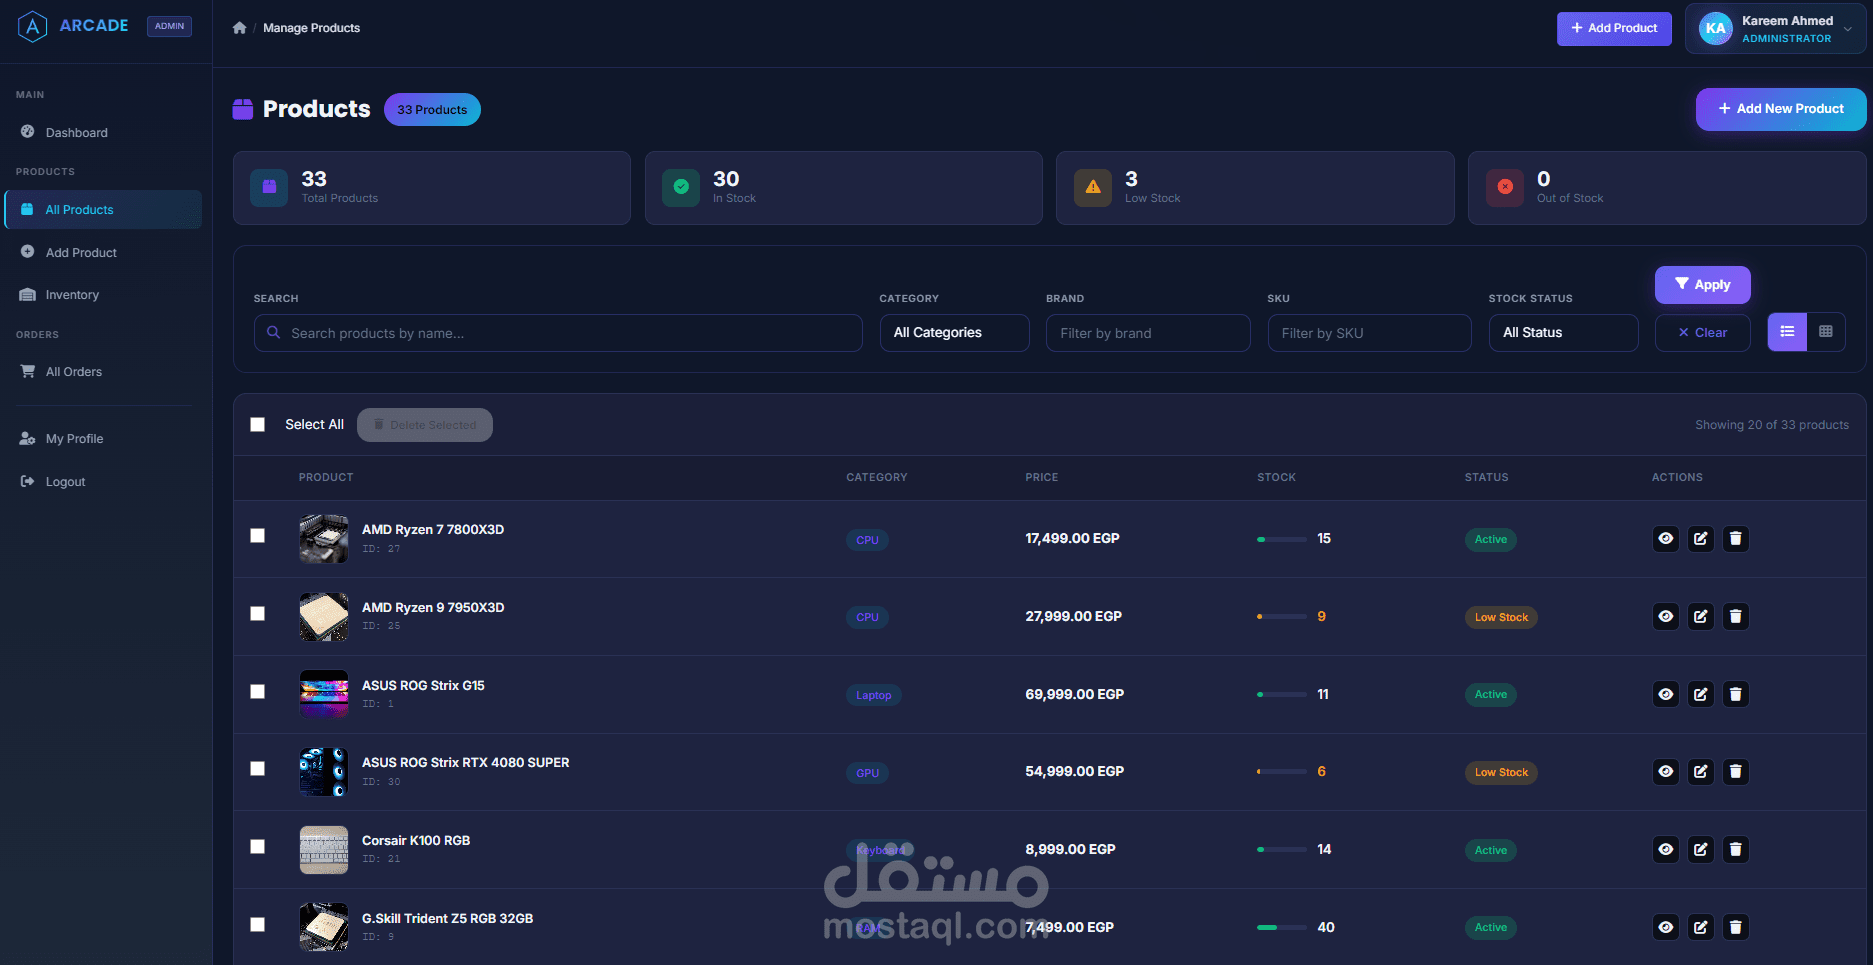Clear the product filters
The height and width of the screenshot is (965, 1873).
tap(1703, 333)
